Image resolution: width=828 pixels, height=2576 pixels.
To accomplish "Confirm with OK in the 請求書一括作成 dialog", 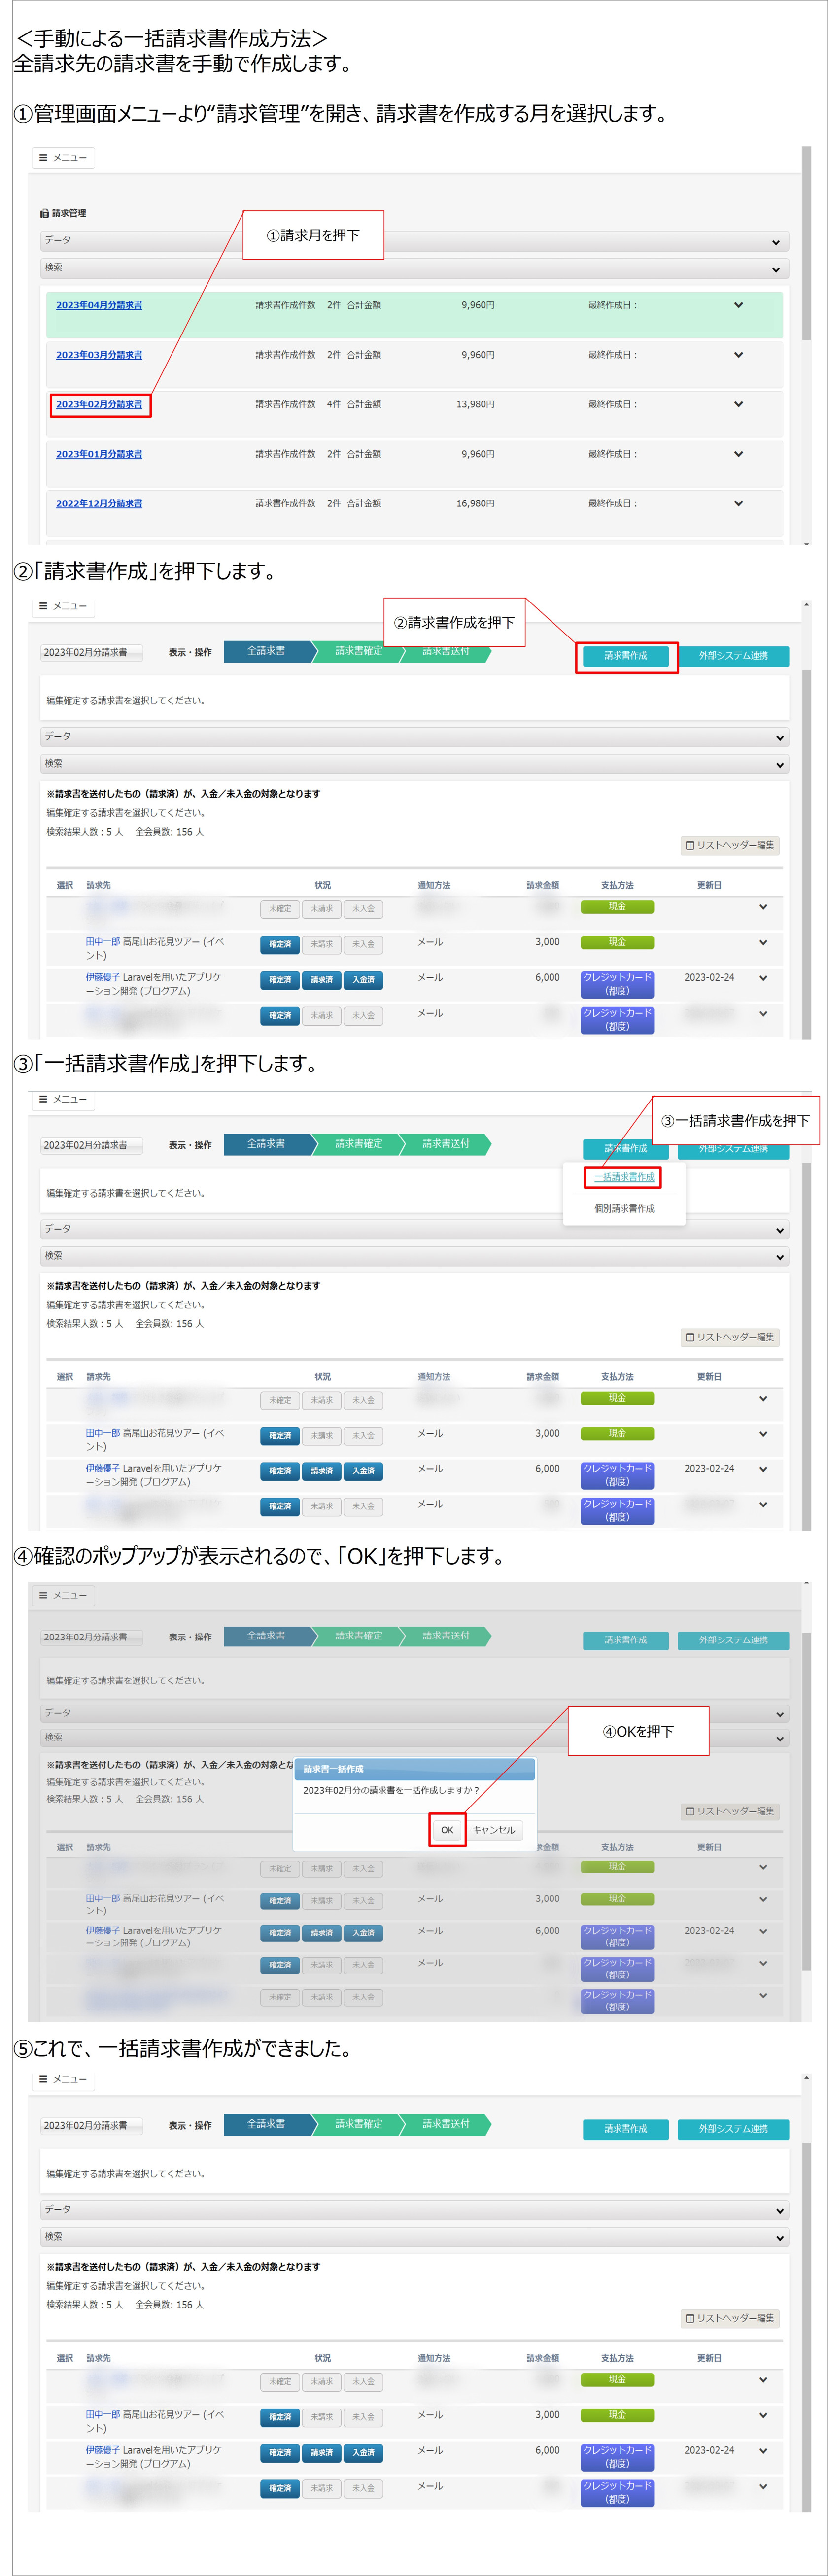I will pos(447,1830).
